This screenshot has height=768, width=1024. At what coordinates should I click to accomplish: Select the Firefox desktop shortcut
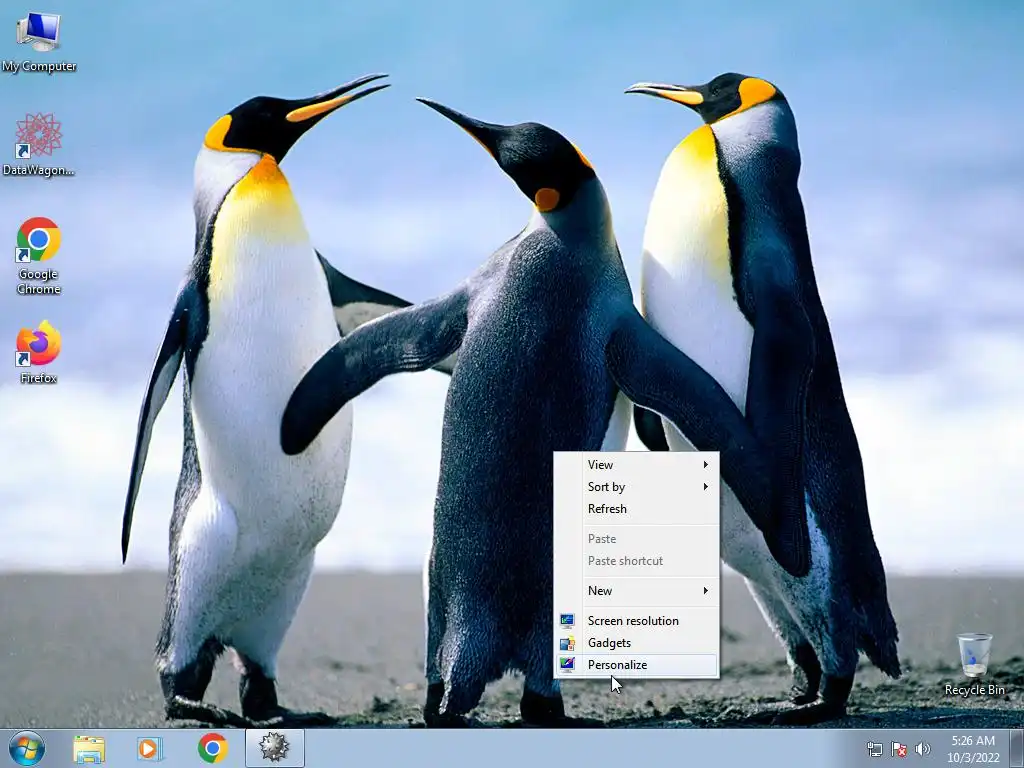39,352
